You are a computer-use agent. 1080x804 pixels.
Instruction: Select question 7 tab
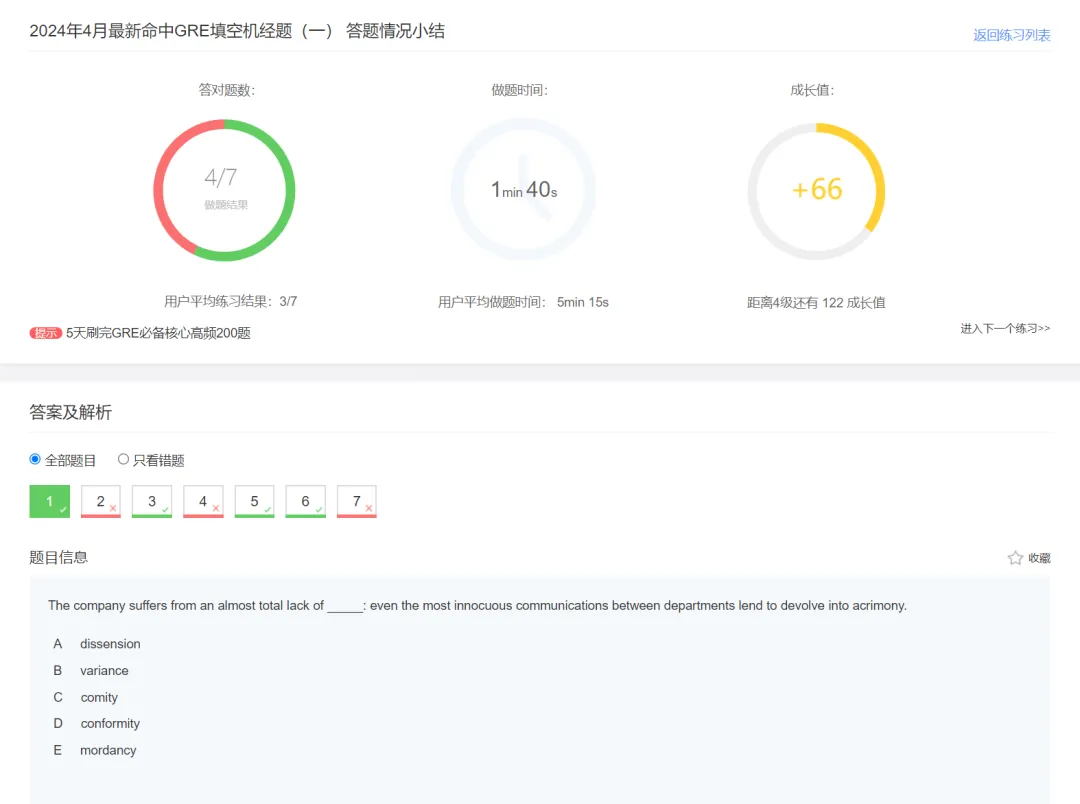coord(357,502)
